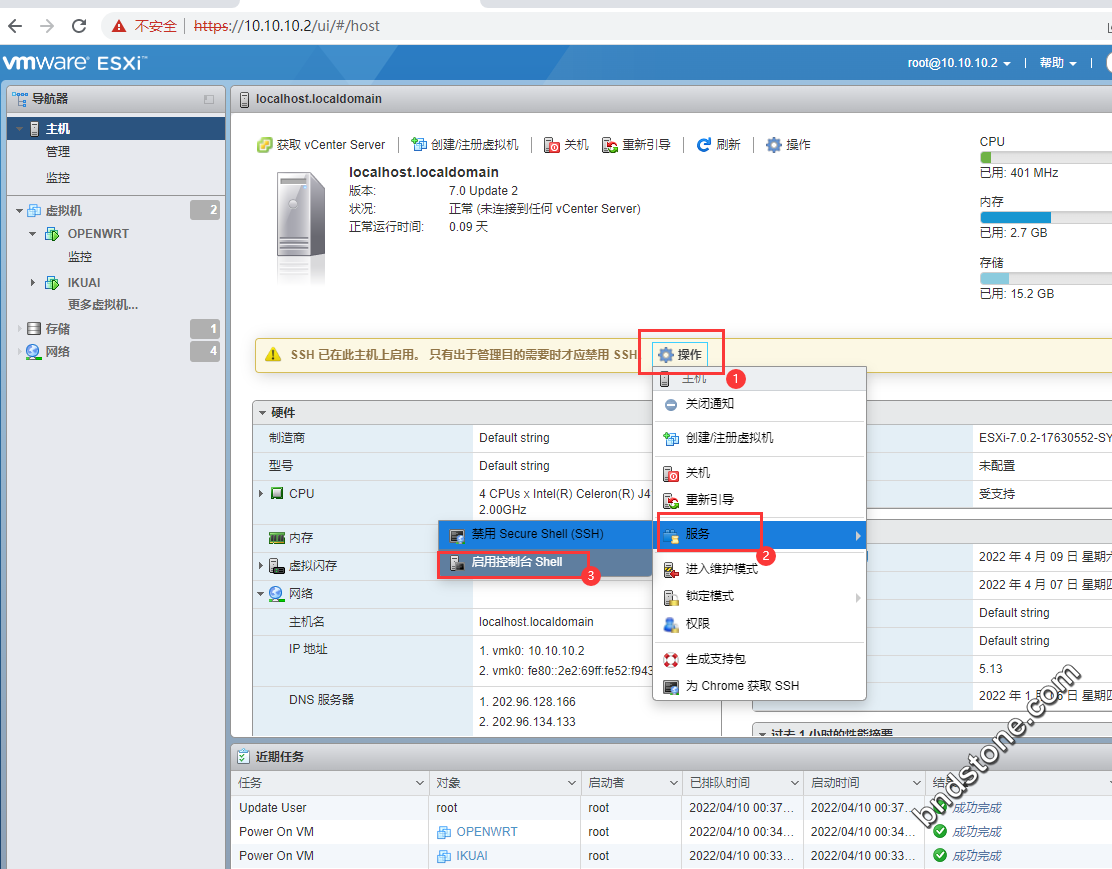Open the root@10.10.10.2 user dropdown
The height and width of the screenshot is (869, 1112).
coord(959,63)
